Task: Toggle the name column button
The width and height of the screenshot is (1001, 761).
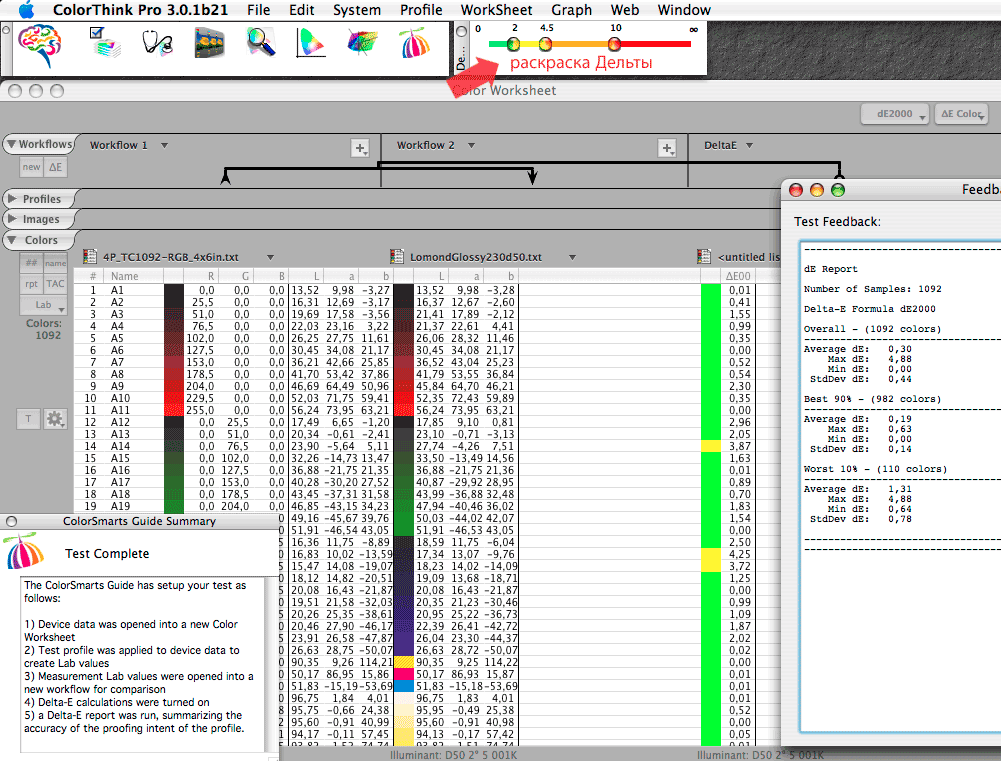Action: point(55,263)
